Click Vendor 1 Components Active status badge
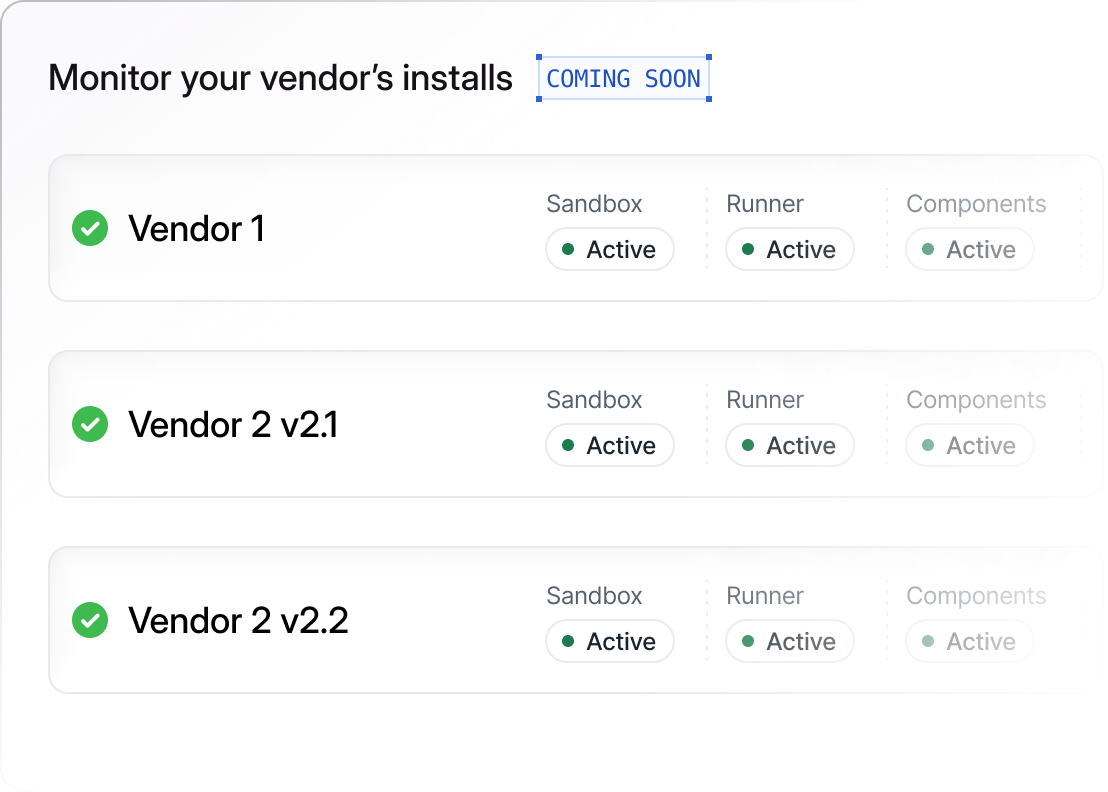Screen dimensions: 1108x792 point(970,250)
